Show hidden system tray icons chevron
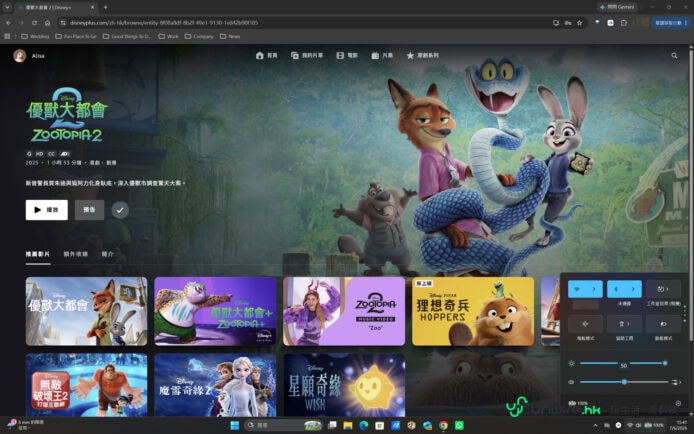 pyautogui.click(x=595, y=426)
